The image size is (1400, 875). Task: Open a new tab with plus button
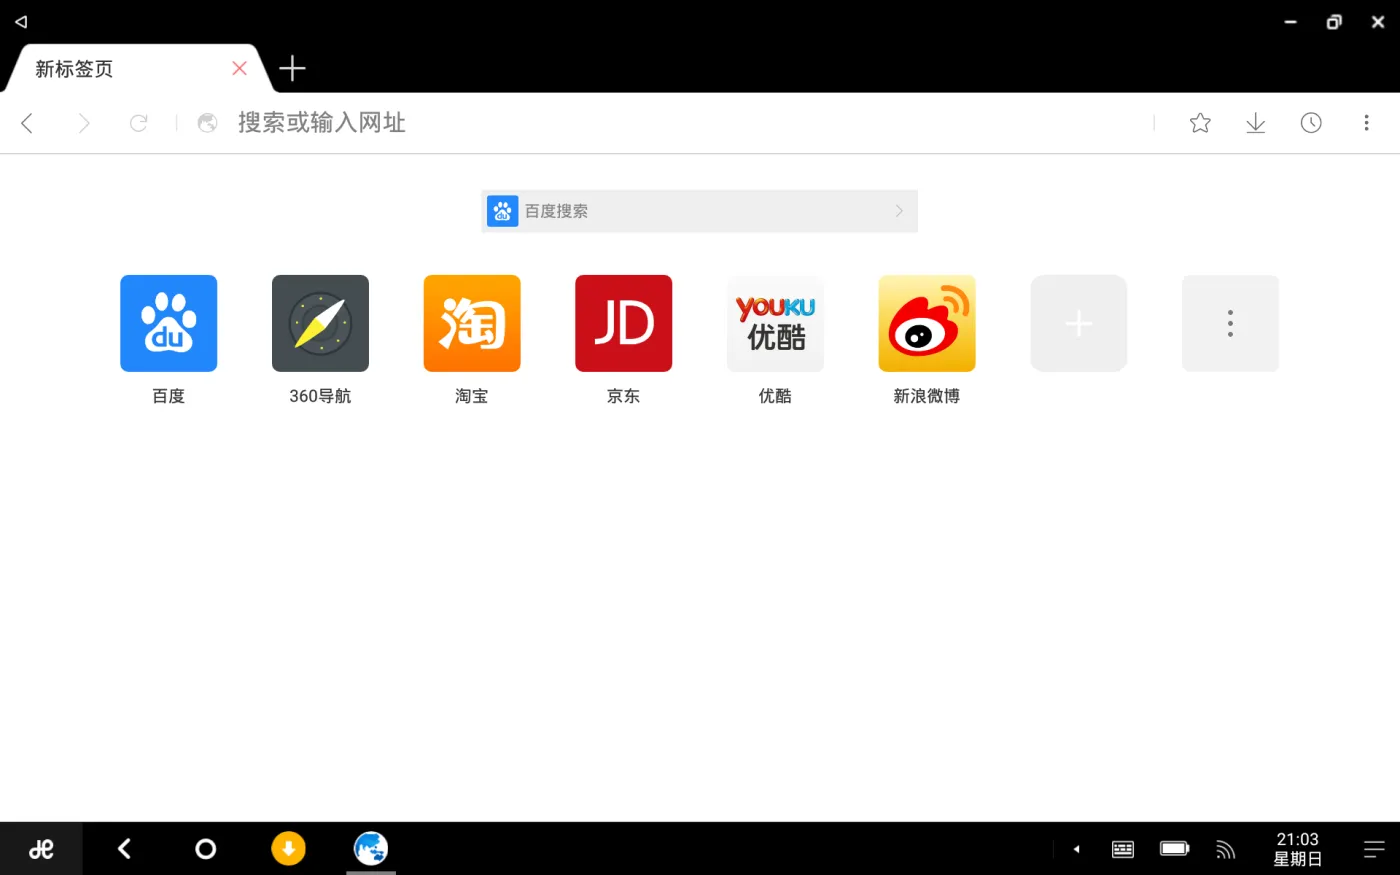292,68
